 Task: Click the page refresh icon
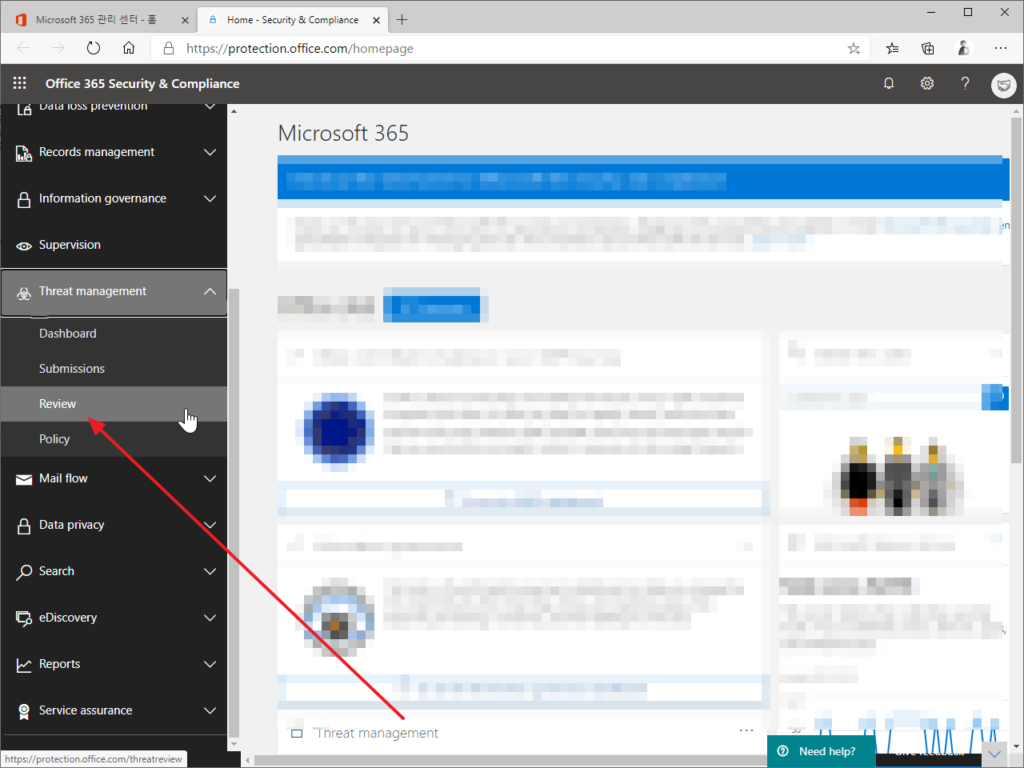click(x=93, y=48)
